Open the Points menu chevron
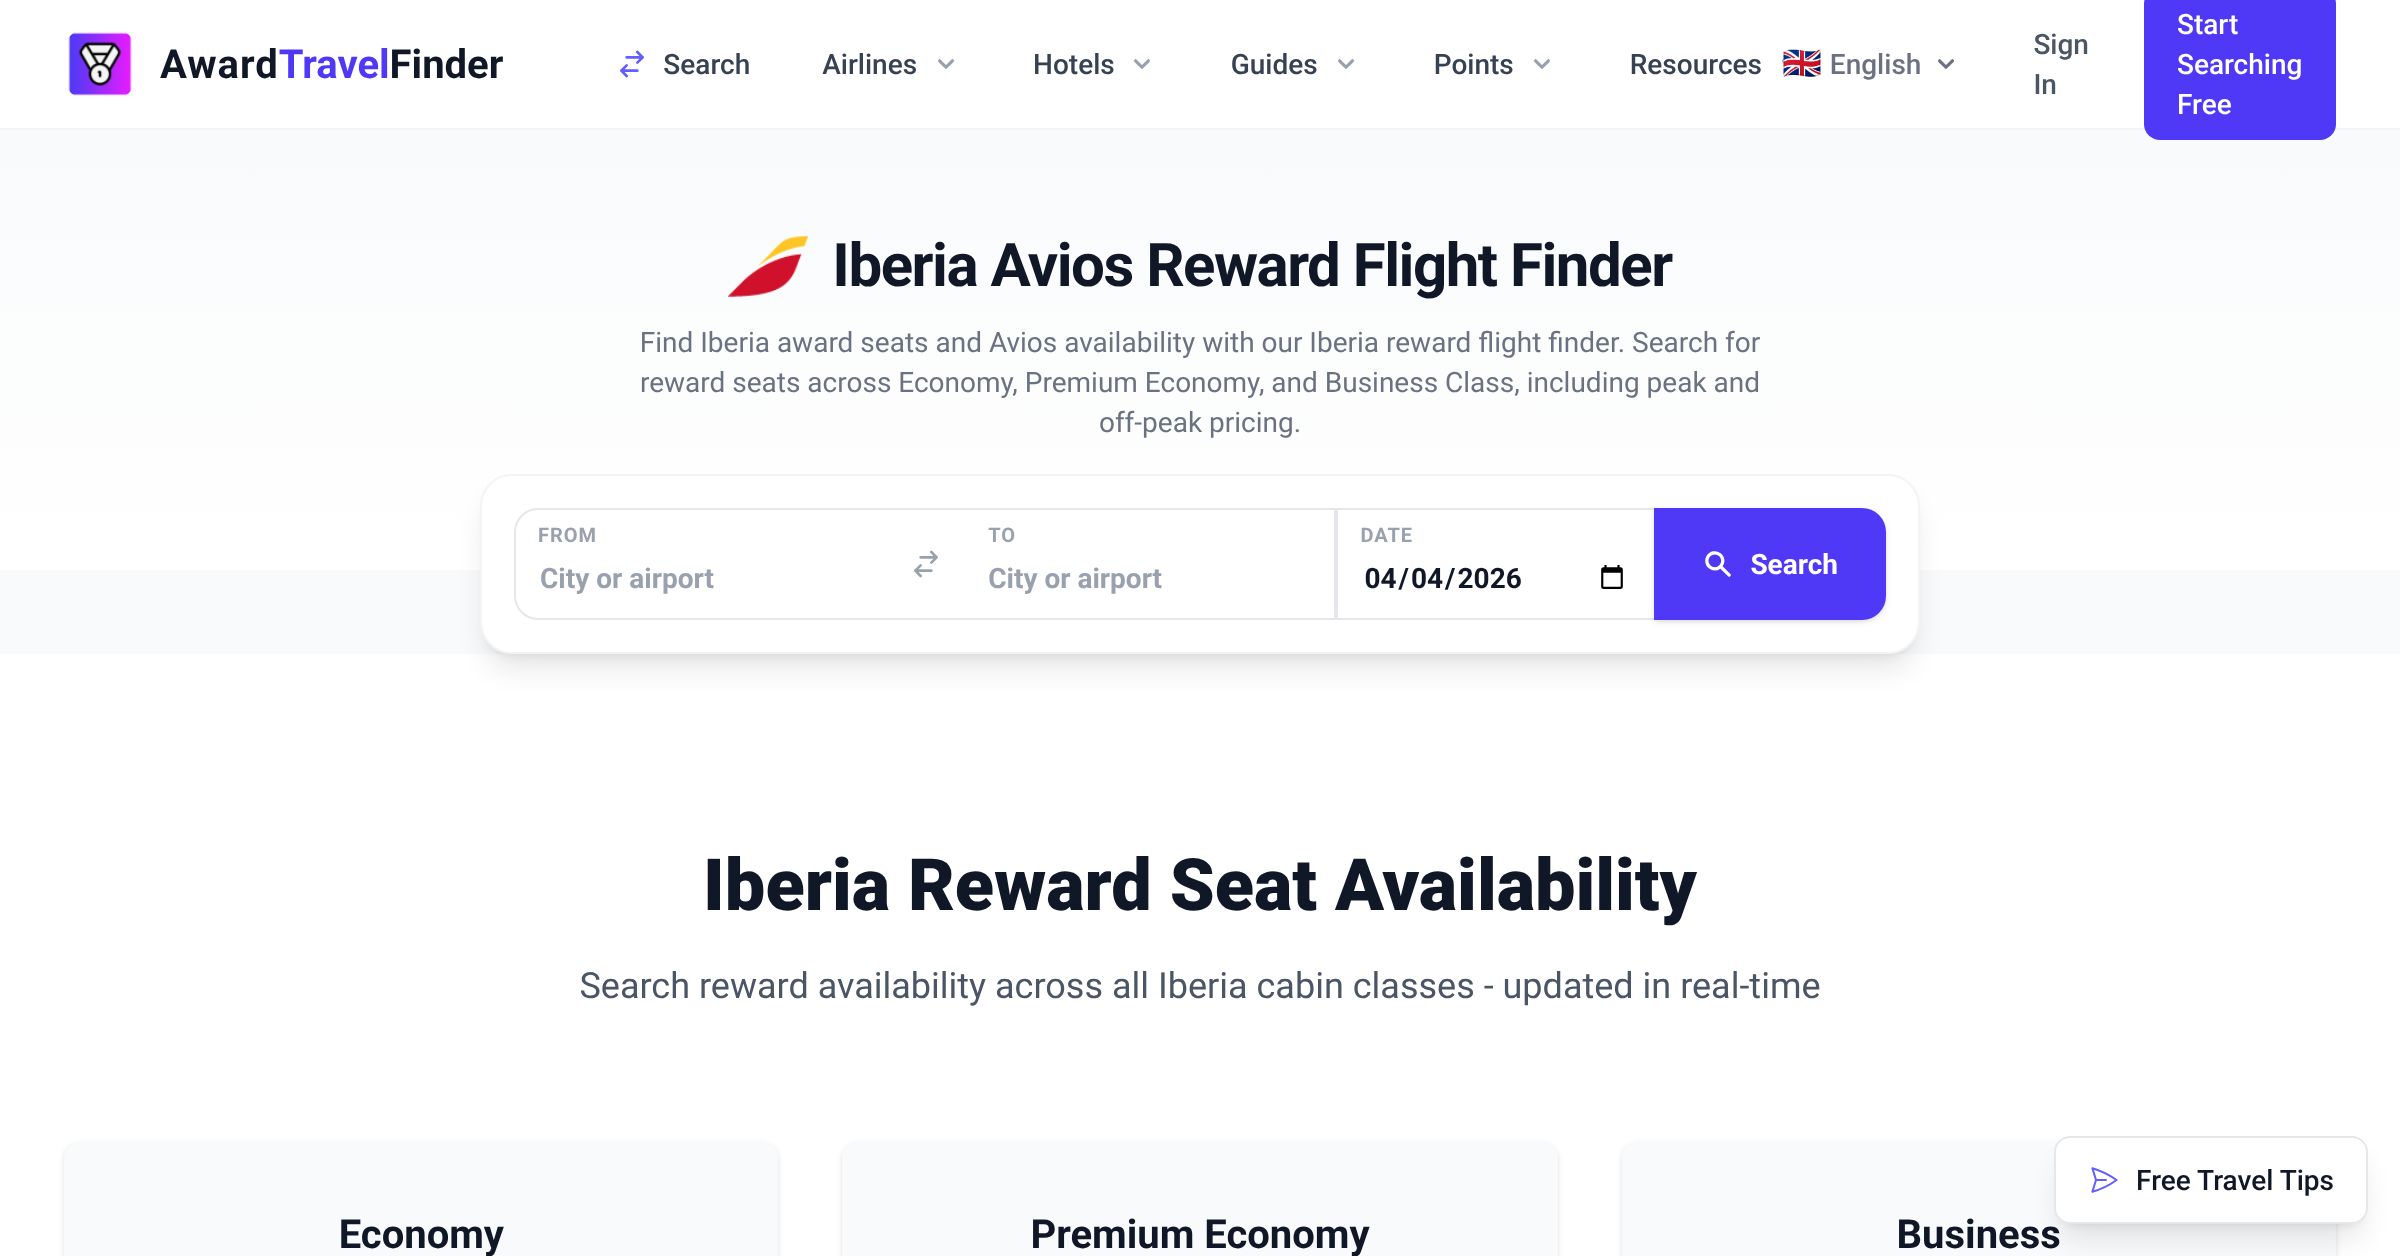 pyautogui.click(x=1541, y=65)
